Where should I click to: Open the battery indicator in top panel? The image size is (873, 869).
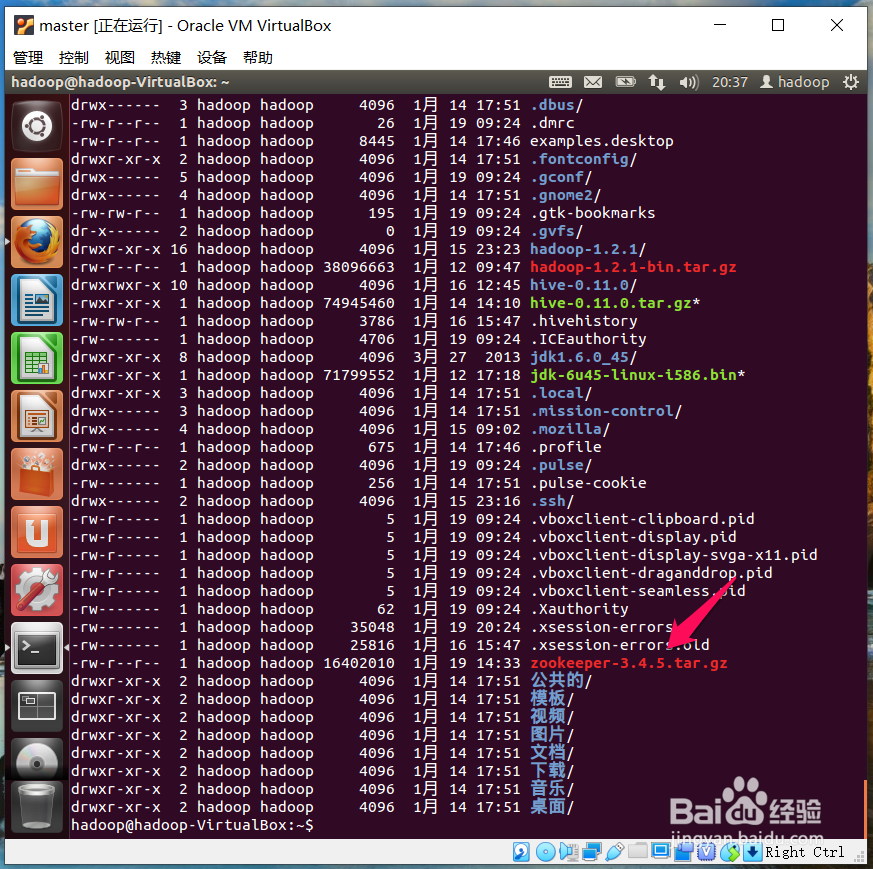click(625, 82)
